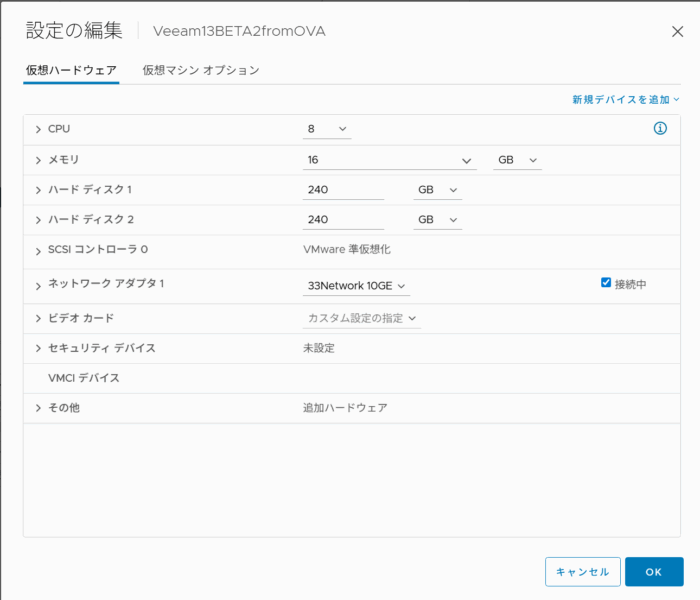This screenshot has height=600, width=700.
Task: Click the VM name Veeam13BETA2fromOVA
Action: (x=239, y=31)
